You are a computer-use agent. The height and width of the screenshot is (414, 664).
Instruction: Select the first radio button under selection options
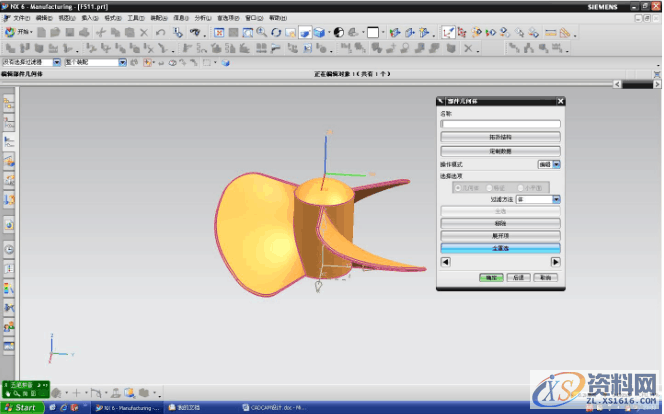[x=459, y=188]
